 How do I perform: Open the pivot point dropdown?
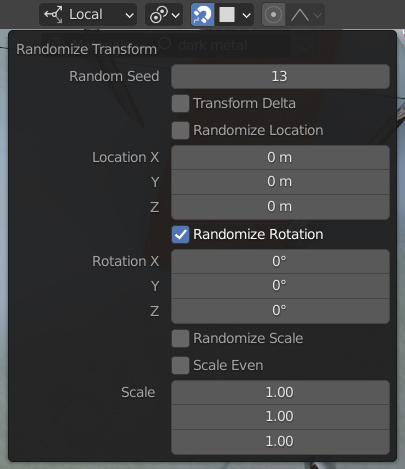click(164, 15)
